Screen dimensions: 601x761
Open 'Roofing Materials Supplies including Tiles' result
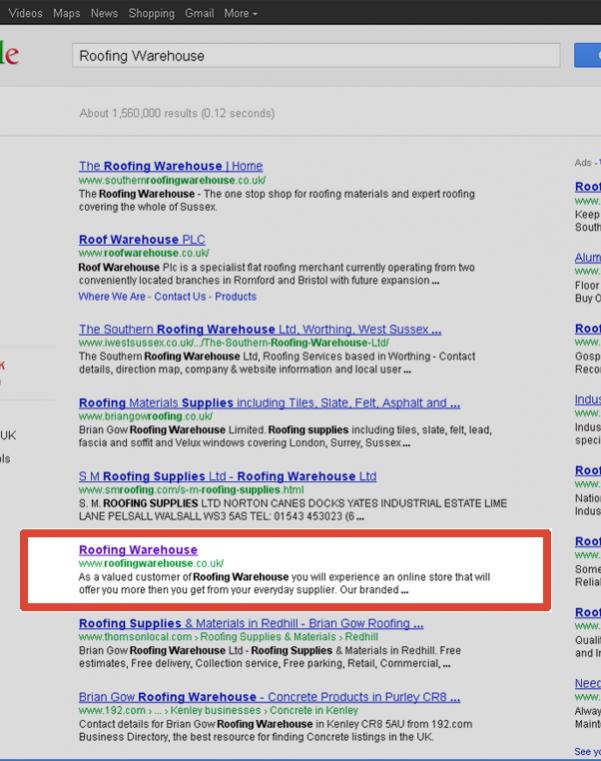pyautogui.click(x=269, y=403)
